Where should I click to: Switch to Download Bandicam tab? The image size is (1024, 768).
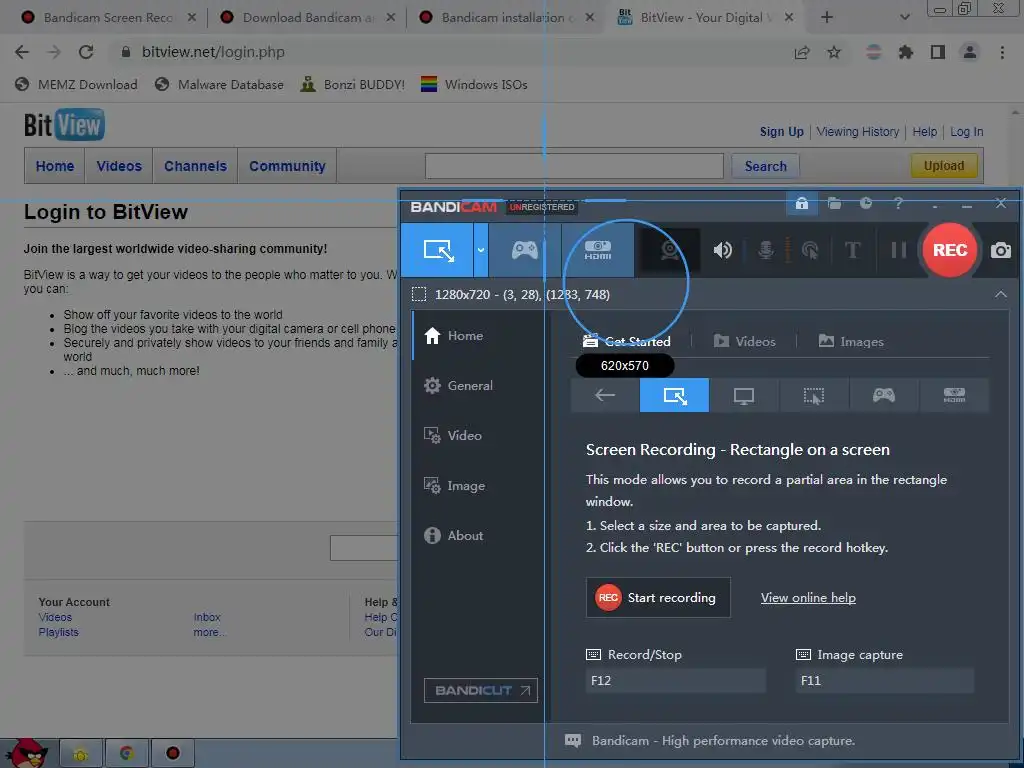[x=308, y=18]
